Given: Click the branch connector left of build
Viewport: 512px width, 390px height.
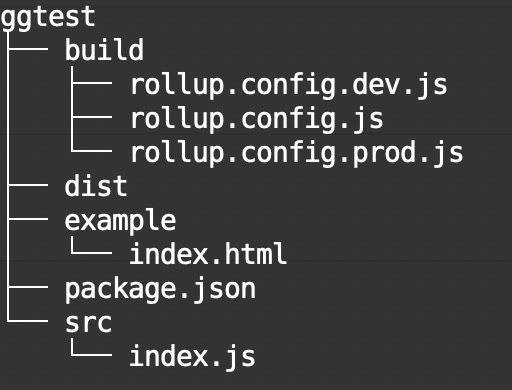Looking at the screenshot, I should (28, 49).
